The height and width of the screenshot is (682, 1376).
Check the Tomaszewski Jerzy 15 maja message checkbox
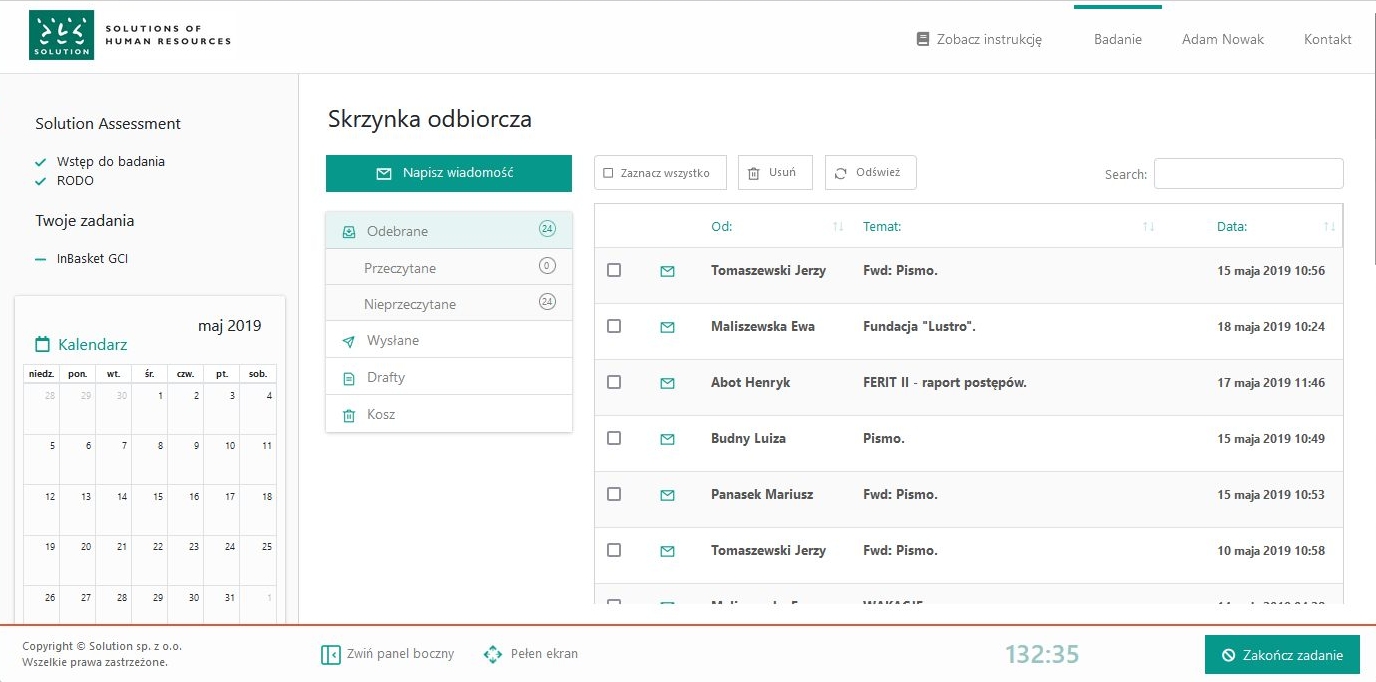click(614, 271)
